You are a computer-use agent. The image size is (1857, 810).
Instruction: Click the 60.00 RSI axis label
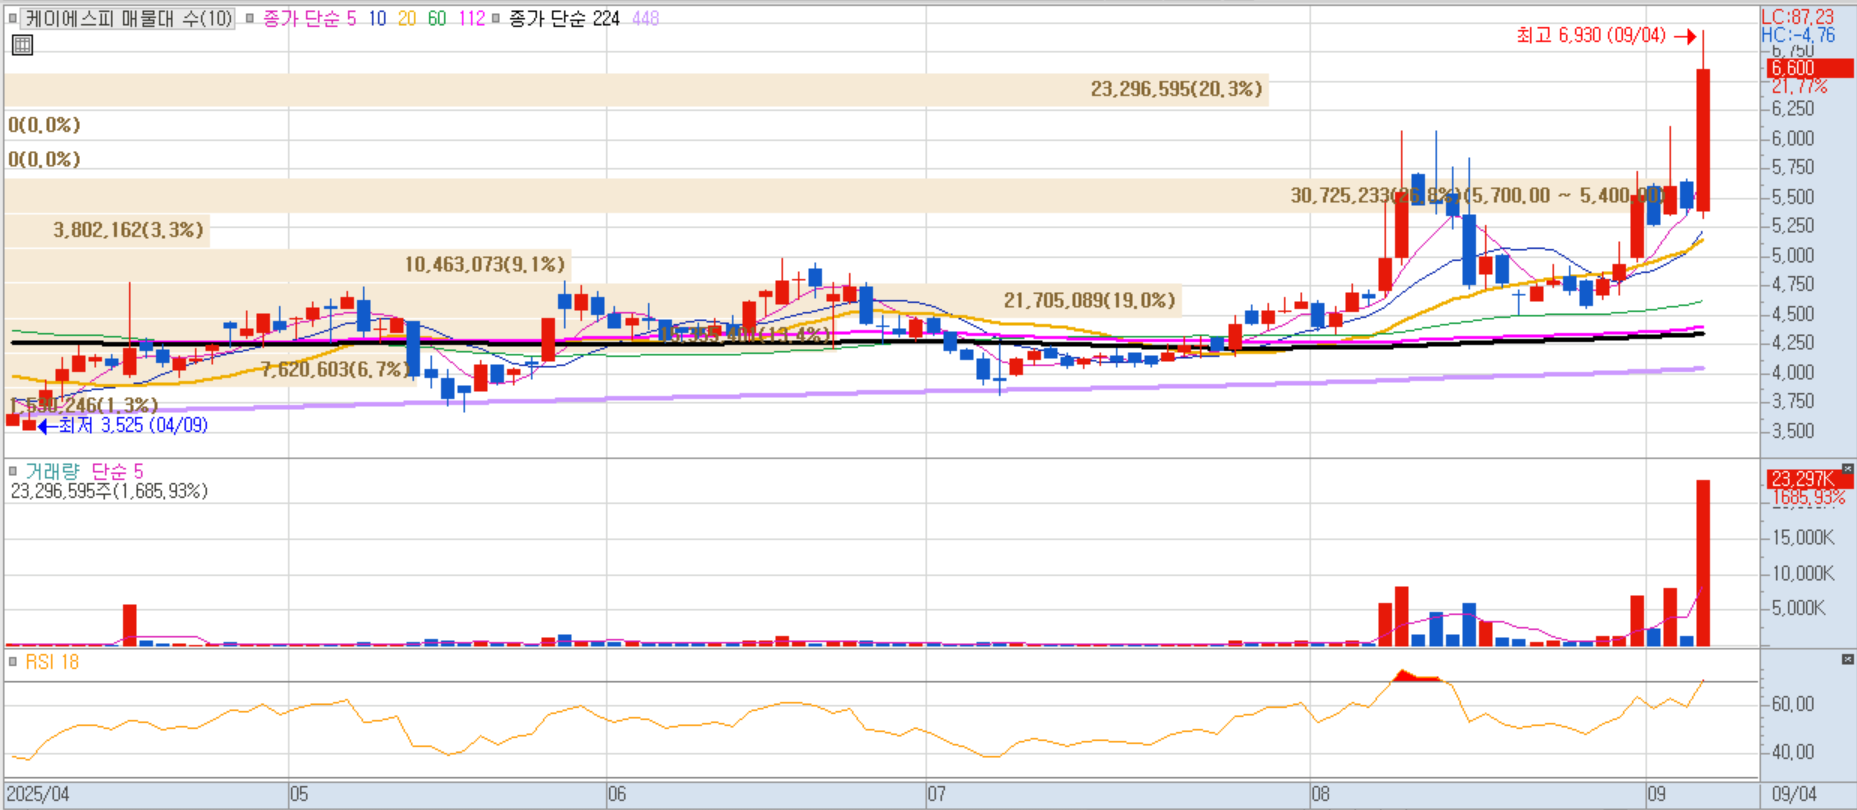pyautogui.click(x=1793, y=705)
